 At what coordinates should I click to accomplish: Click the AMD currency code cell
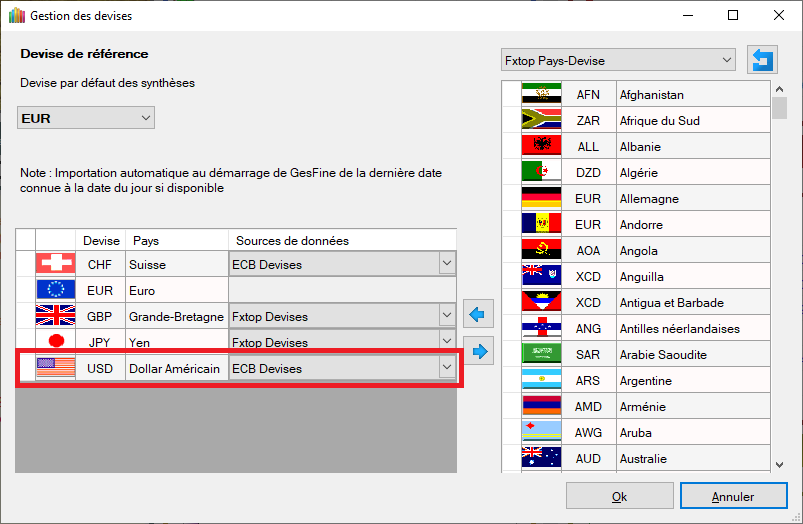click(x=588, y=406)
